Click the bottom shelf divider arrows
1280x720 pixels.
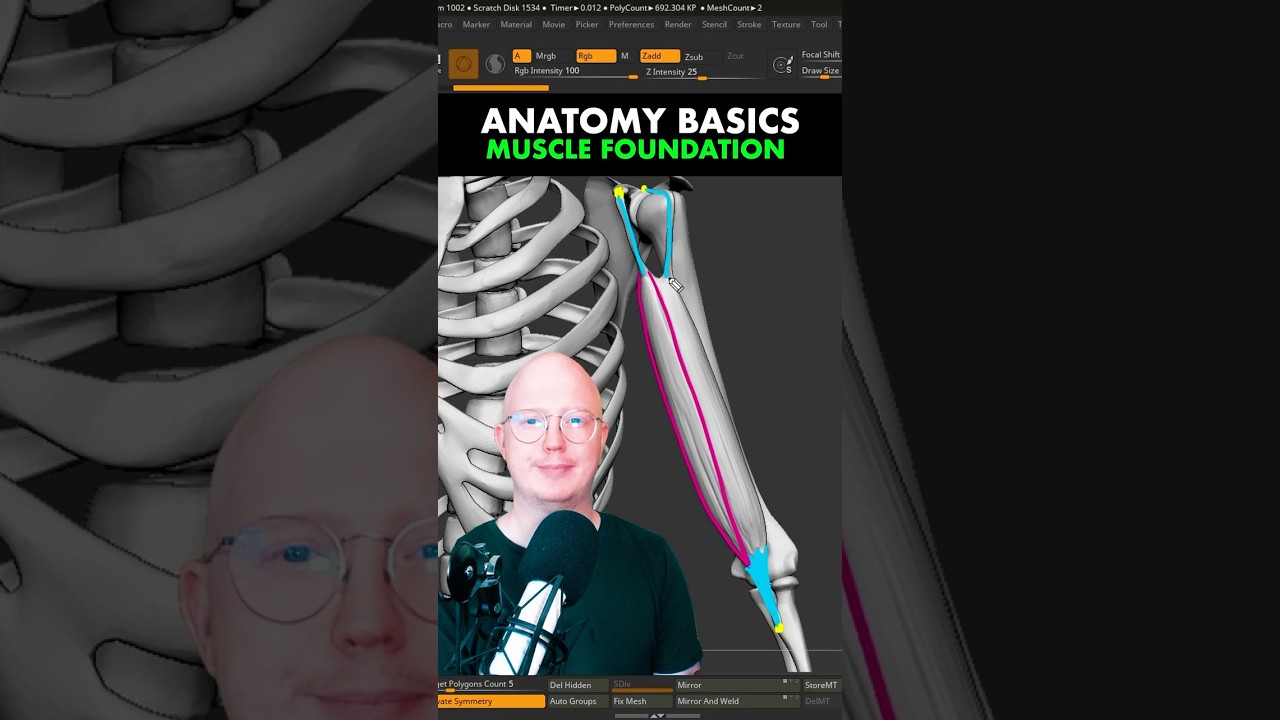click(x=657, y=716)
